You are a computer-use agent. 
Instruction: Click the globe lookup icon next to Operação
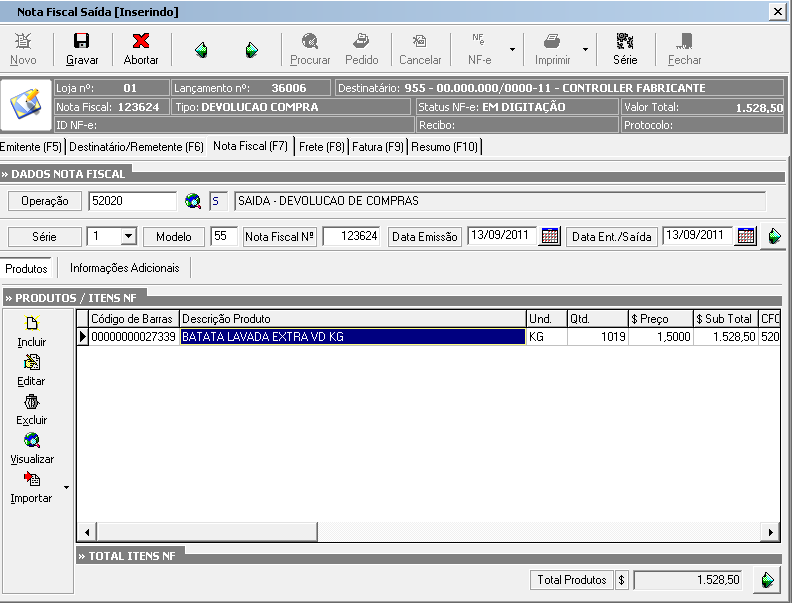(x=192, y=201)
